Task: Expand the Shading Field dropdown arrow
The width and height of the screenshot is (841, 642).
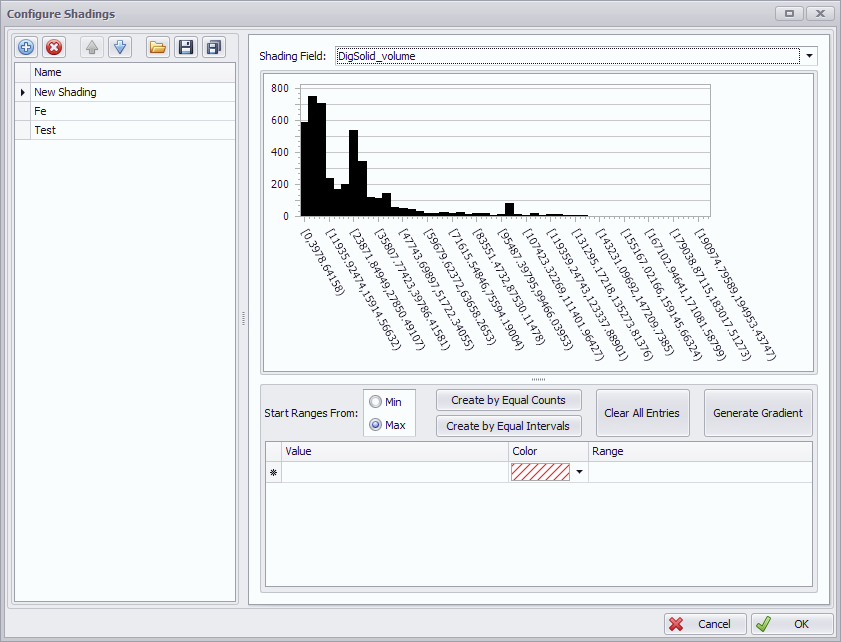Action: point(809,56)
